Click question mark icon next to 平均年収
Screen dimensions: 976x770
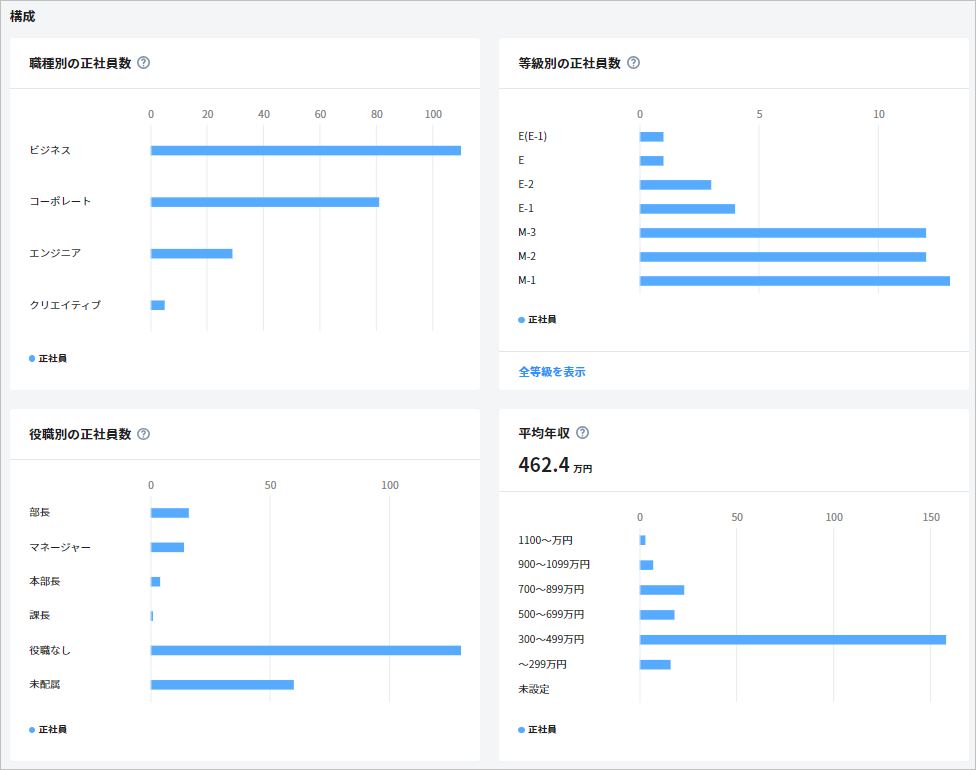coord(583,433)
